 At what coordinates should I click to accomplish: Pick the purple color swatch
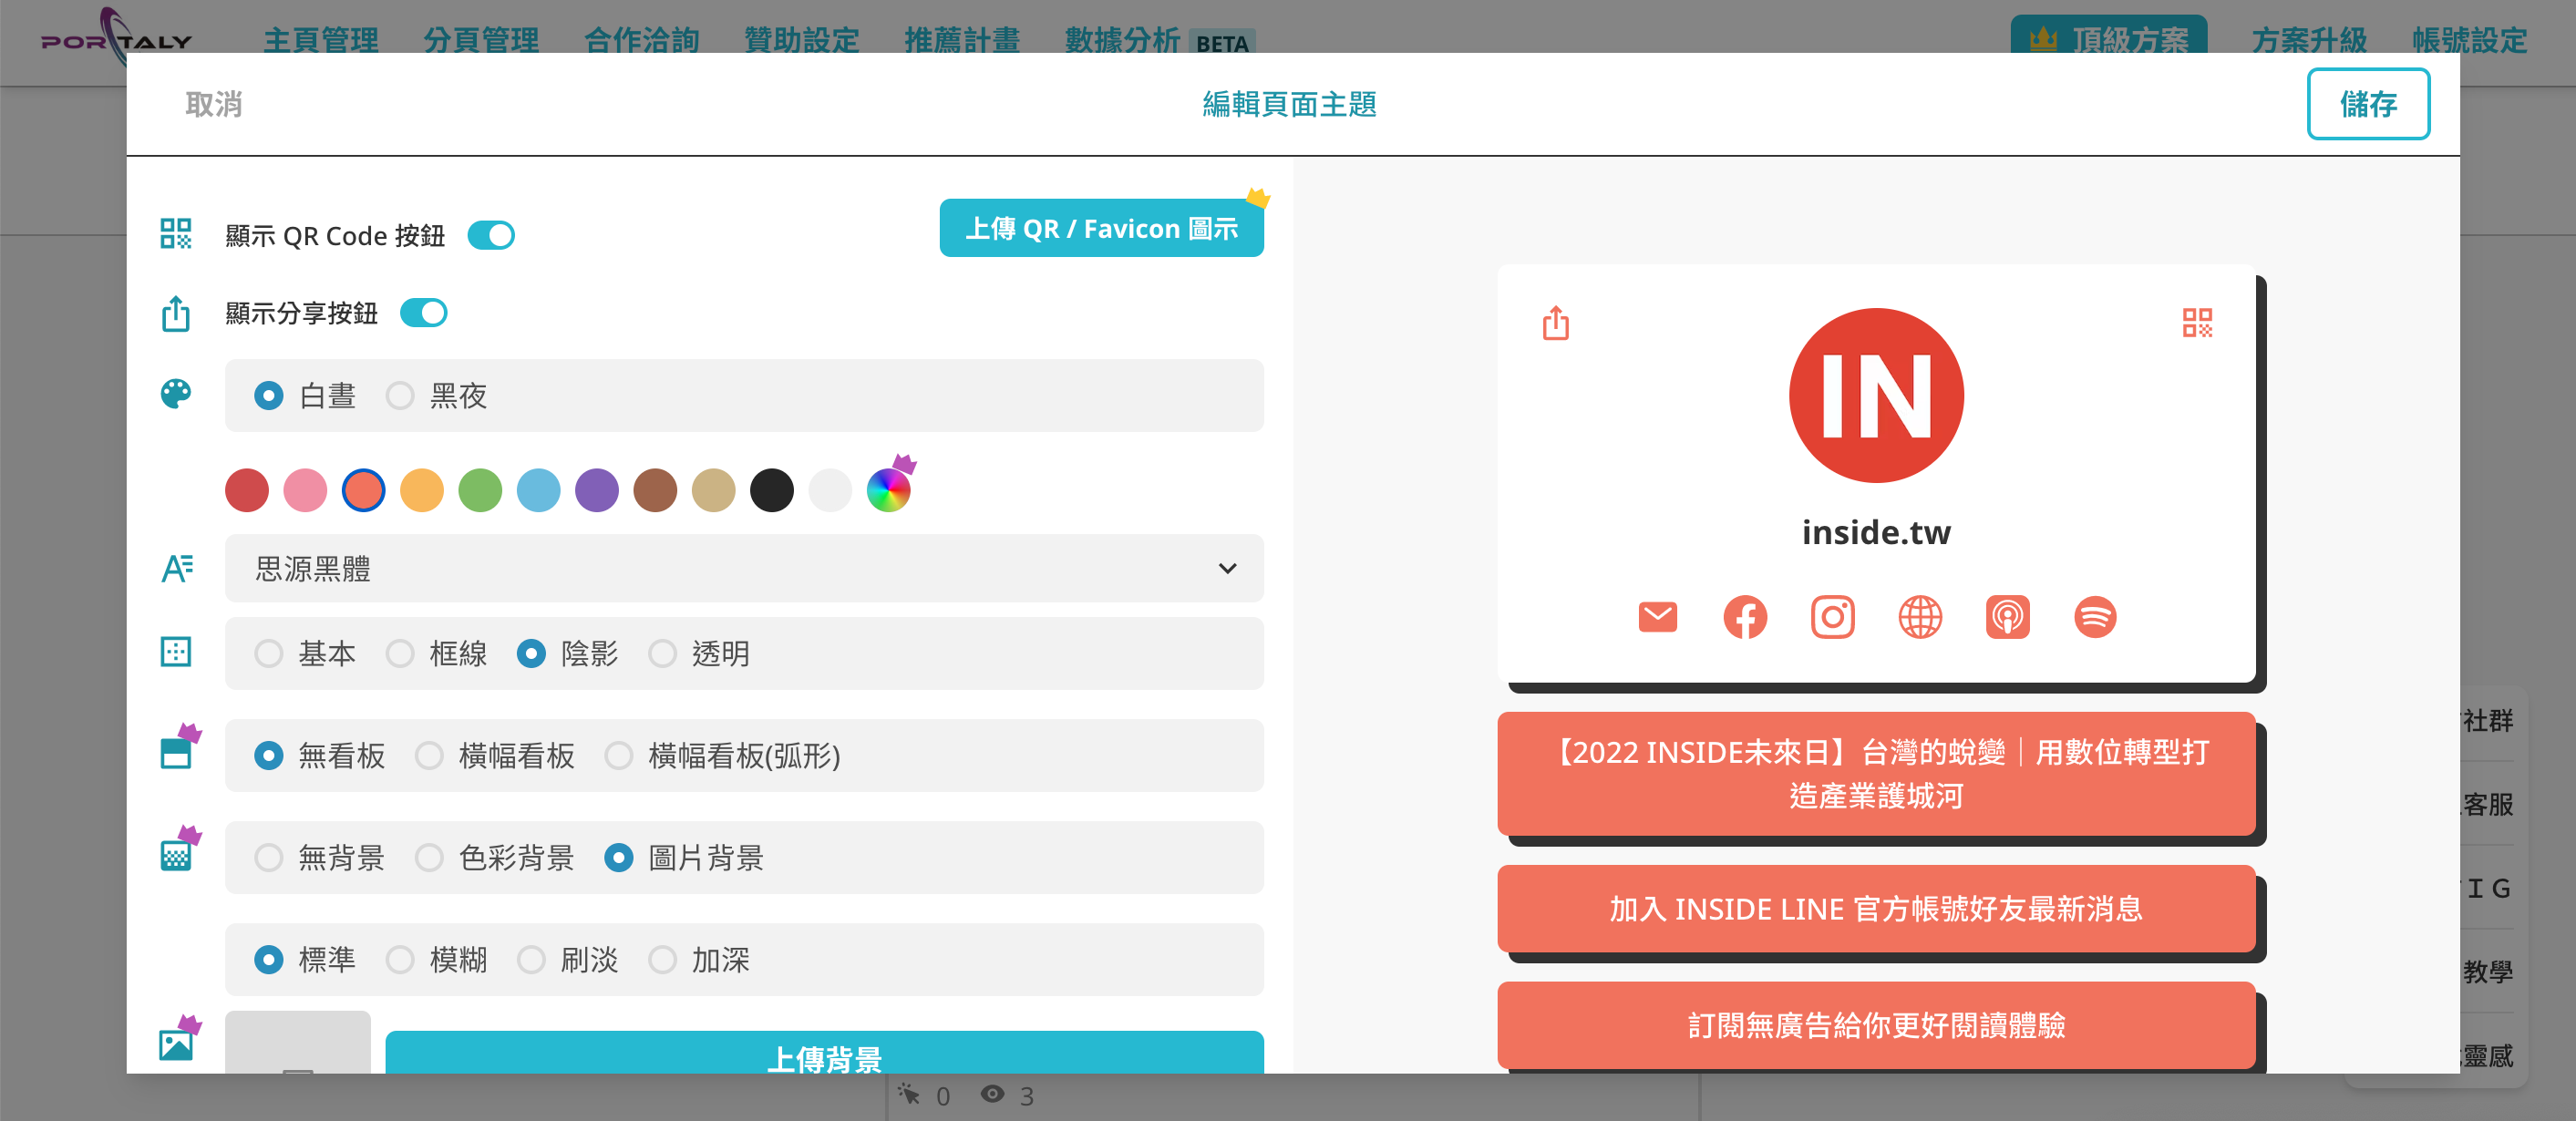(x=597, y=490)
